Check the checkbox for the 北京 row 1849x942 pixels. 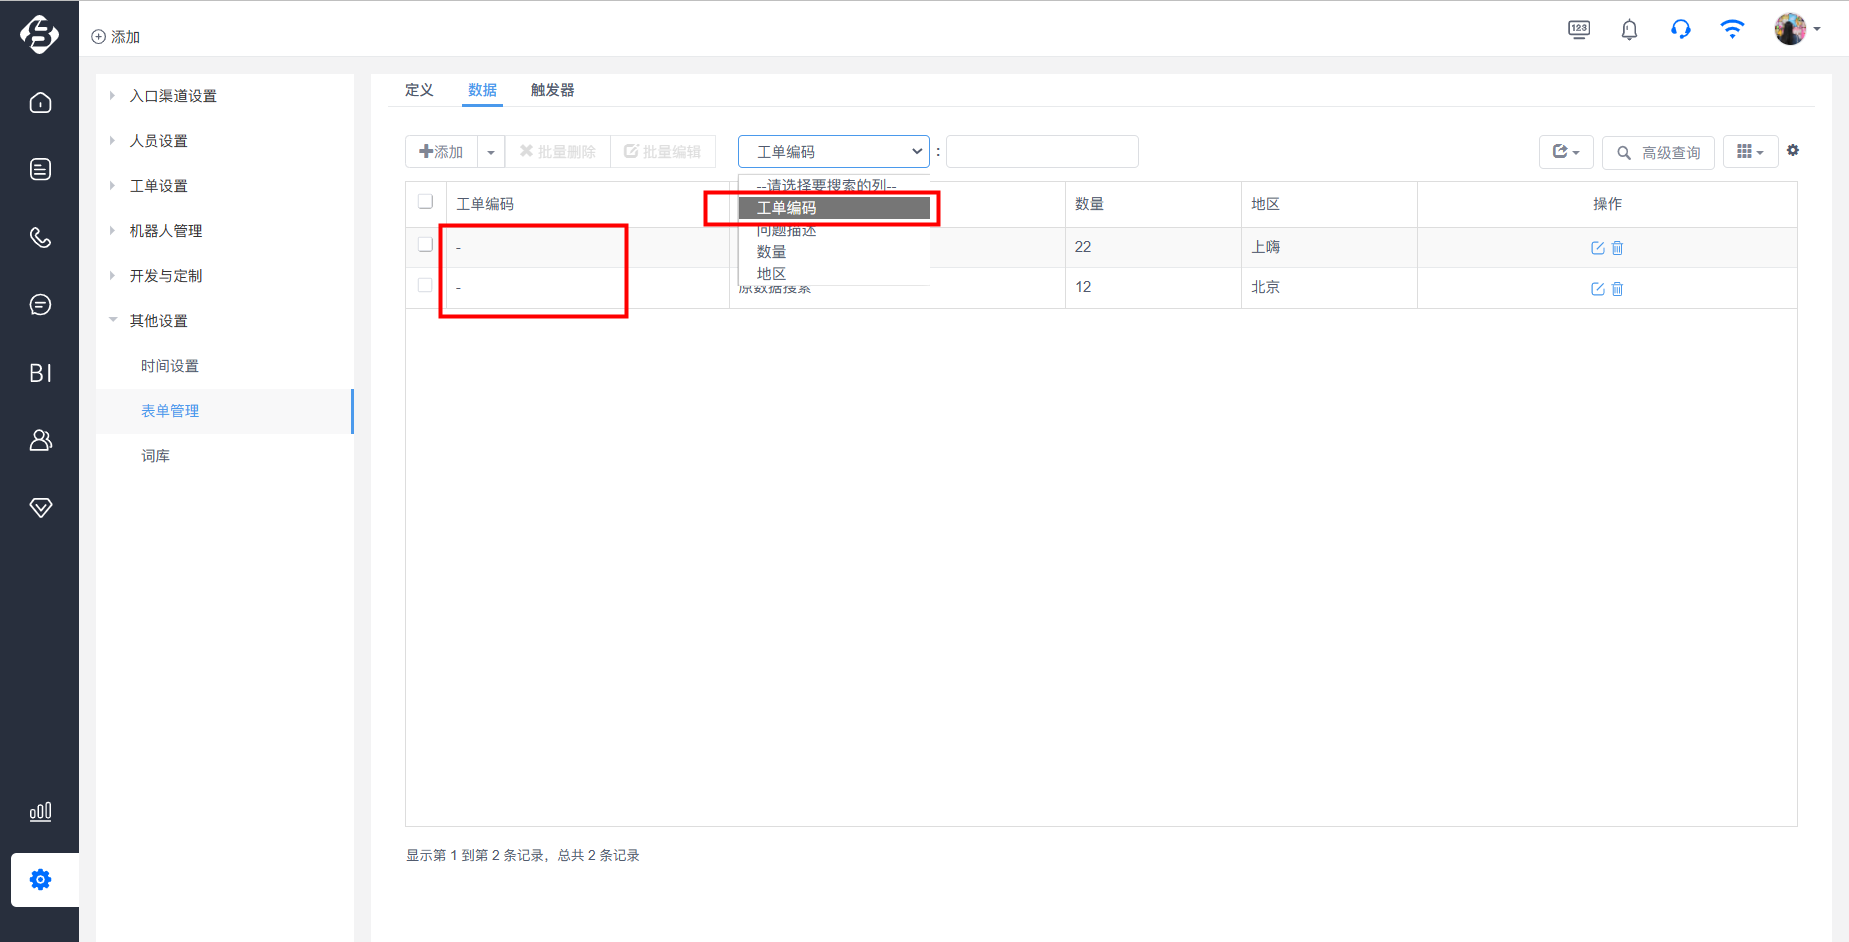coord(425,286)
